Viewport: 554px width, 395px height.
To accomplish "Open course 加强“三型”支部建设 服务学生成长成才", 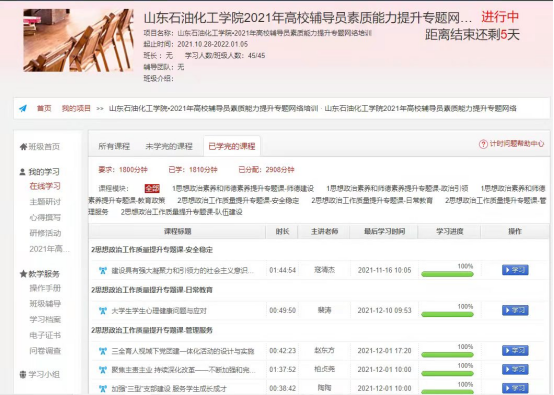I will 169,389.
